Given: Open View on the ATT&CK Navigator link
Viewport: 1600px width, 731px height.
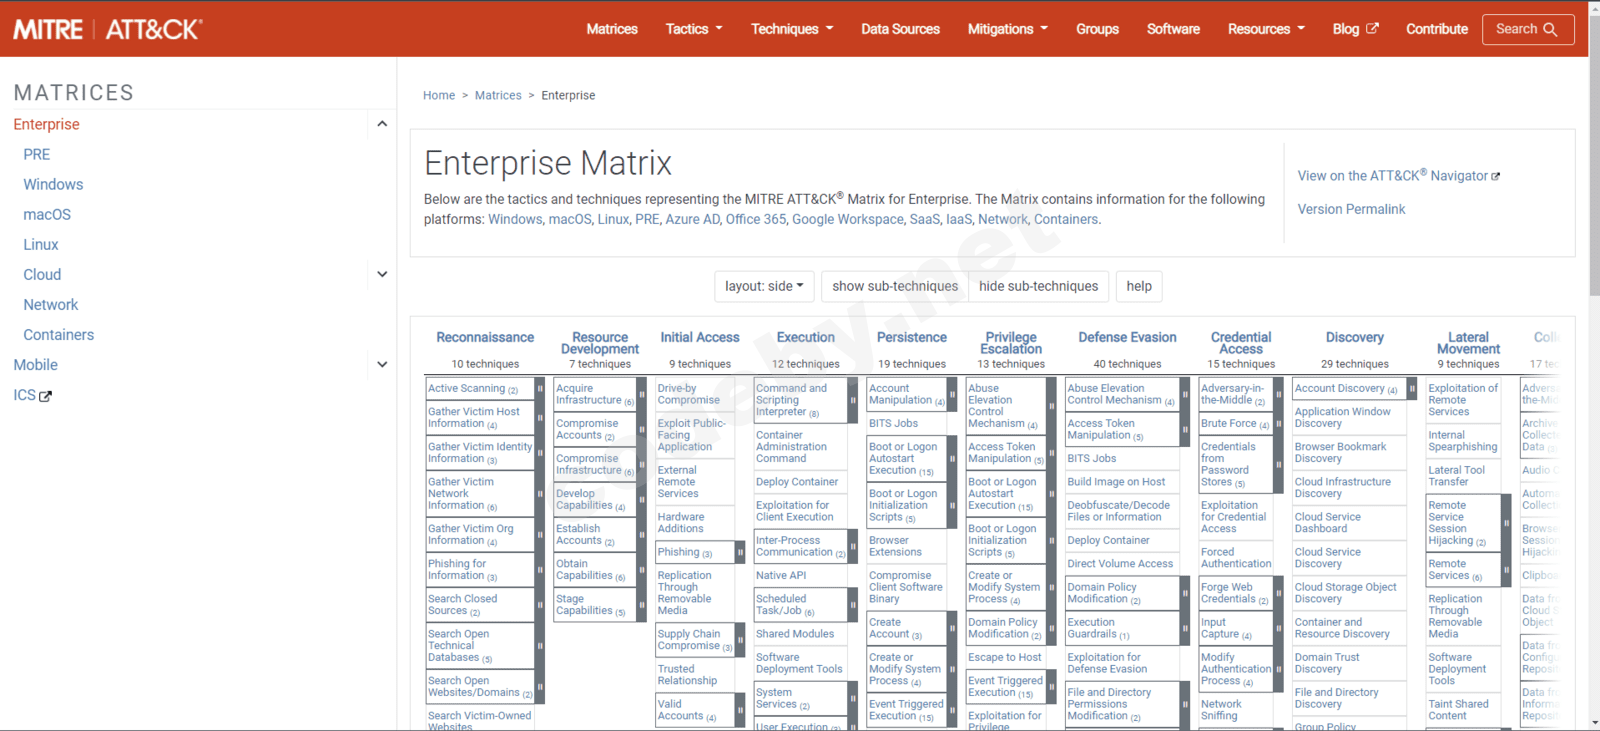Looking at the screenshot, I should pos(1398,175).
